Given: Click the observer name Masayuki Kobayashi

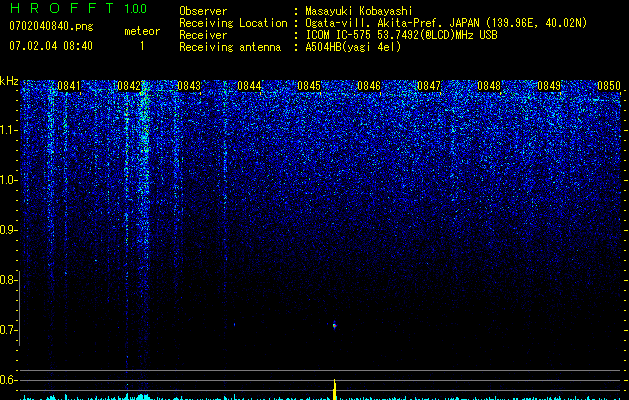Looking at the screenshot, I should coord(359,11).
